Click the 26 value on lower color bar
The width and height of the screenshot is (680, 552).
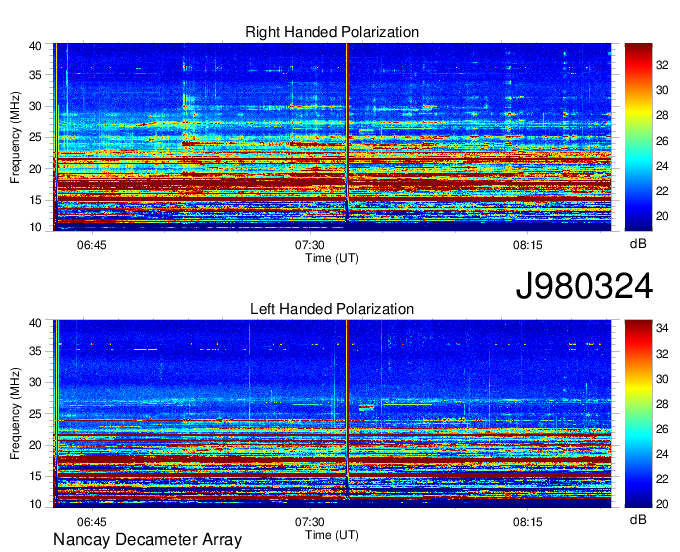[x=662, y=429]
